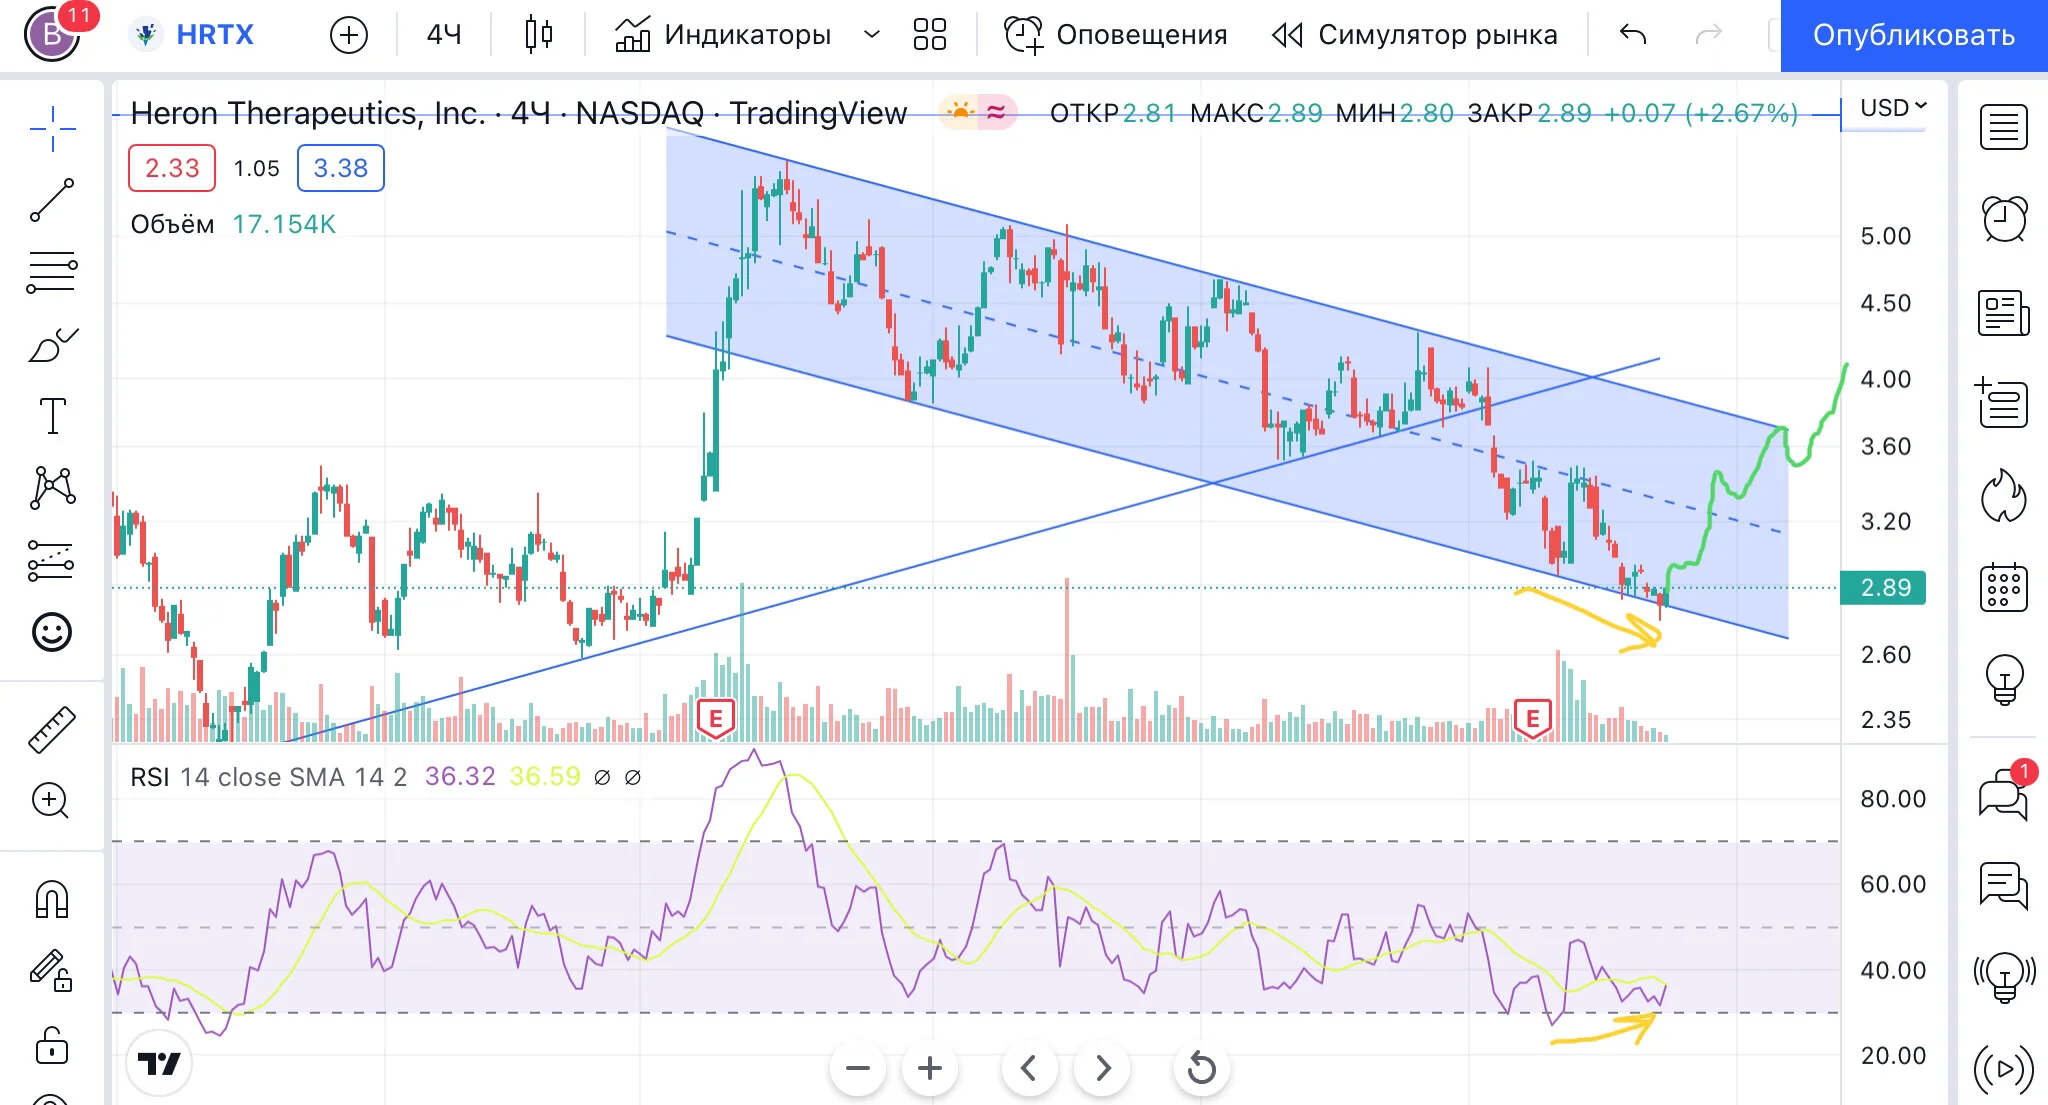Open the calendar panel
The height and width of the screenshot is (1105, 2048).
click(x=2004, y=587)
